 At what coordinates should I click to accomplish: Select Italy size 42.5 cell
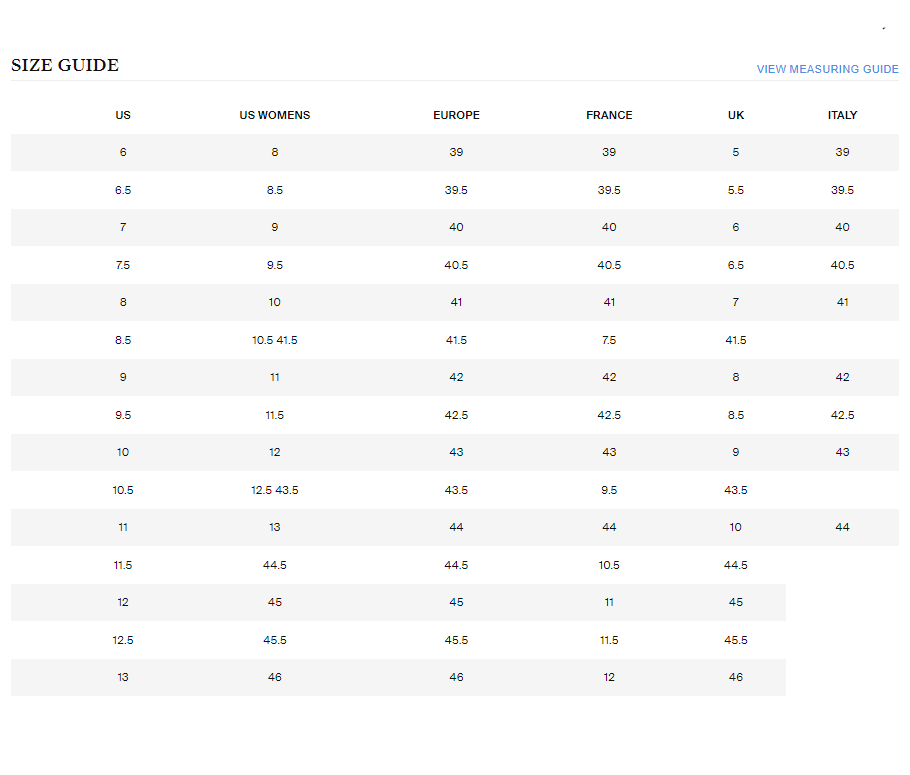(x=842, y=415)
